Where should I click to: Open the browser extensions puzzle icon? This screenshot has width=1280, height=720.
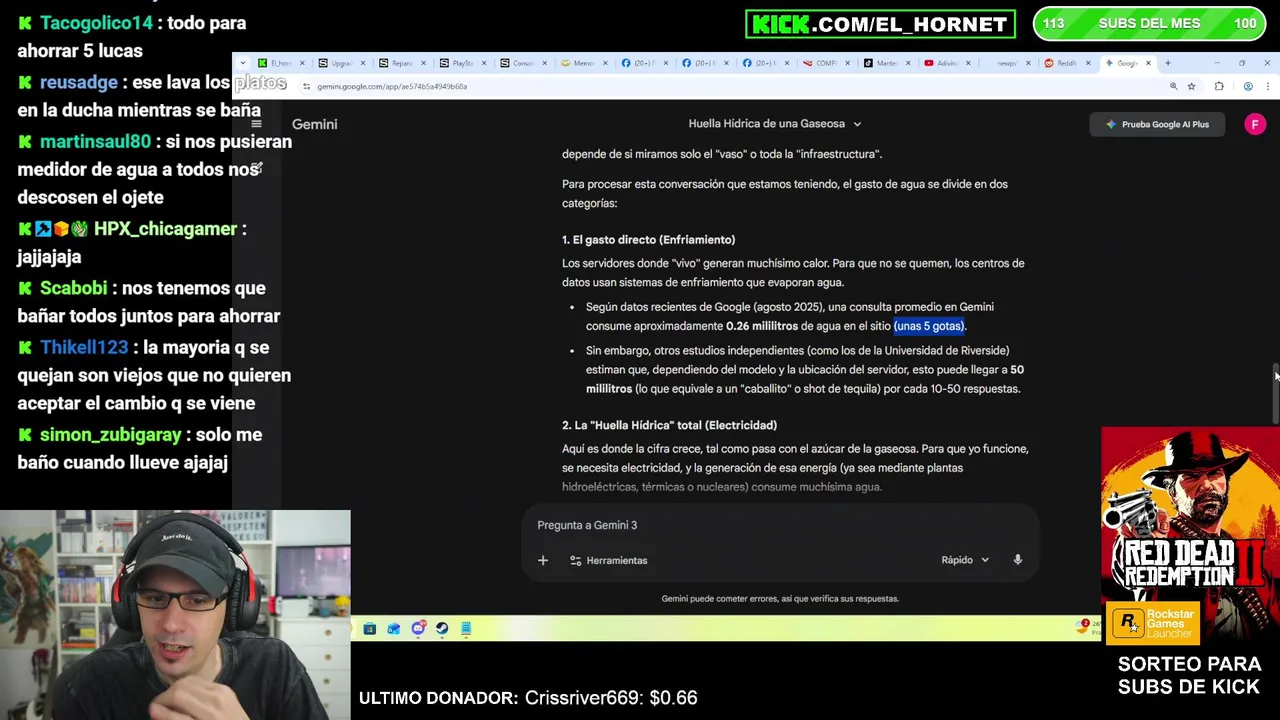1219,86
